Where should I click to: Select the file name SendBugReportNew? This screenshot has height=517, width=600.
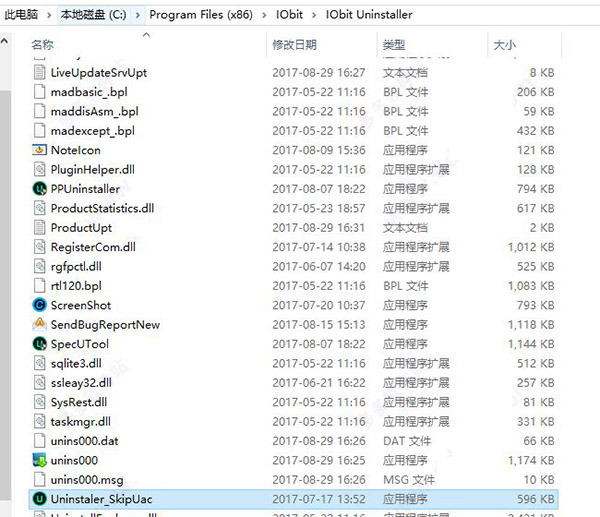coord(105,325)
